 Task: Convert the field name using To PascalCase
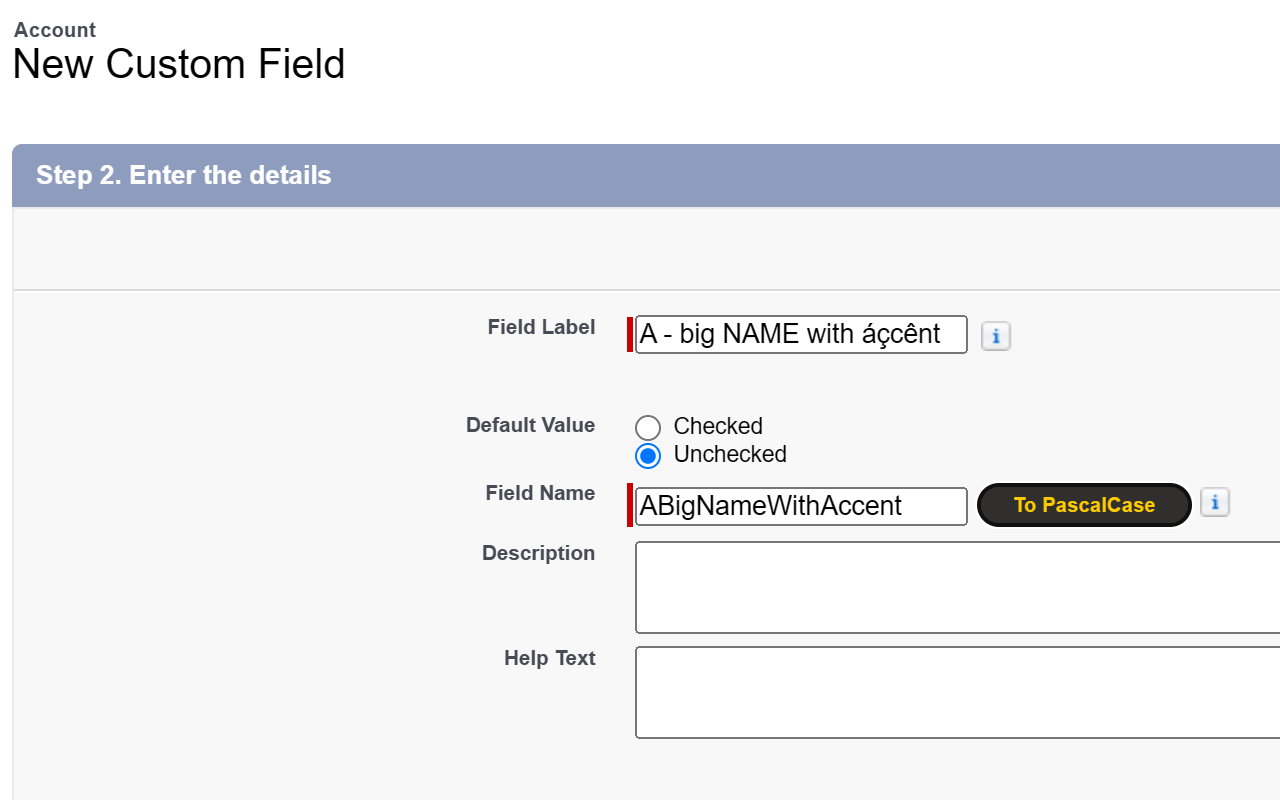[1083, 505]
